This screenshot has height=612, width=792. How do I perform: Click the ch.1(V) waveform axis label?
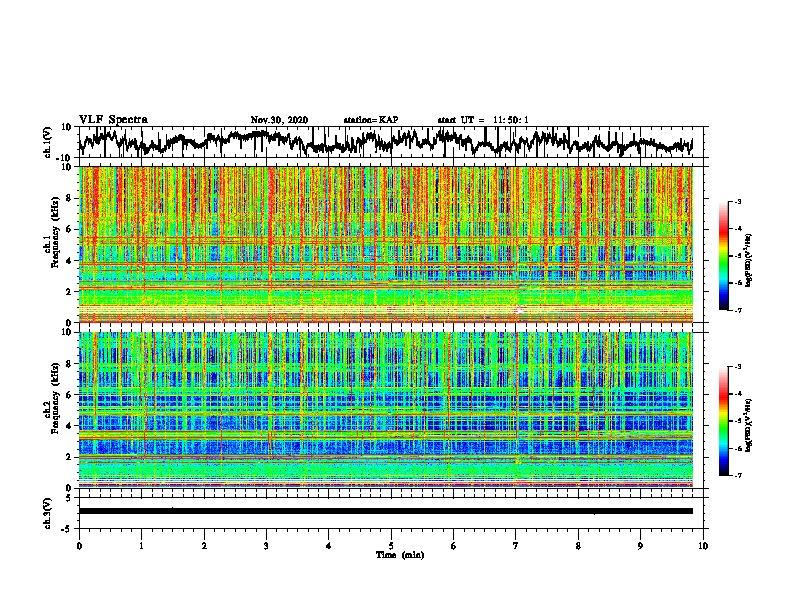click(48, 142)
